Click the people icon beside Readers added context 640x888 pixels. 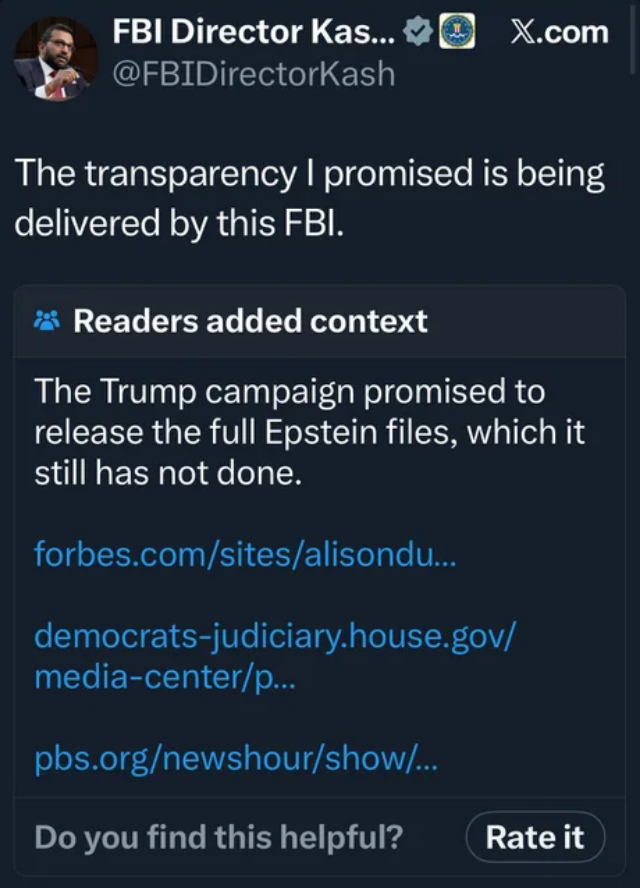tap(47, 321)
